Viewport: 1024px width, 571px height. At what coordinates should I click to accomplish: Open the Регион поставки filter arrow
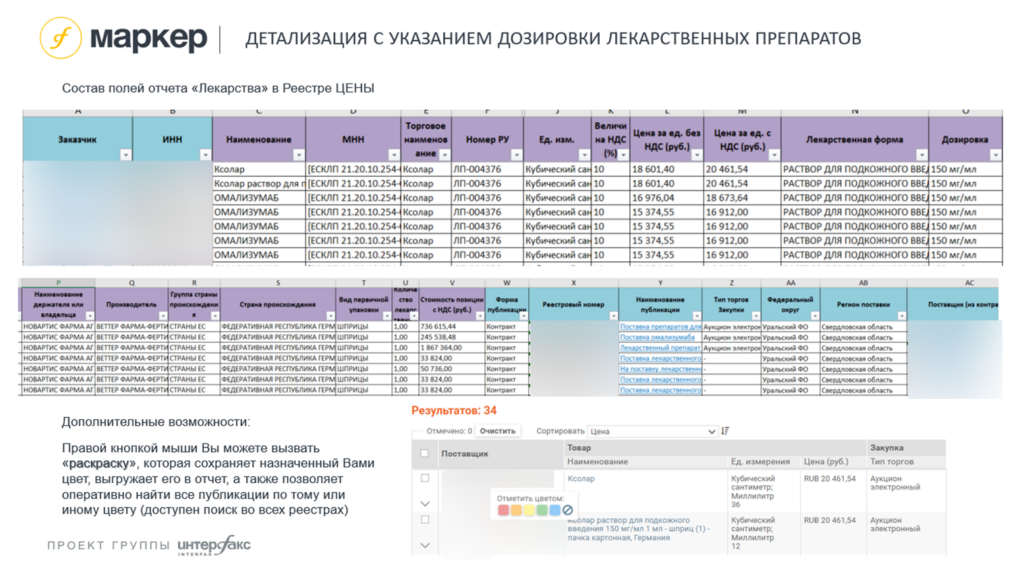point(901,316)
